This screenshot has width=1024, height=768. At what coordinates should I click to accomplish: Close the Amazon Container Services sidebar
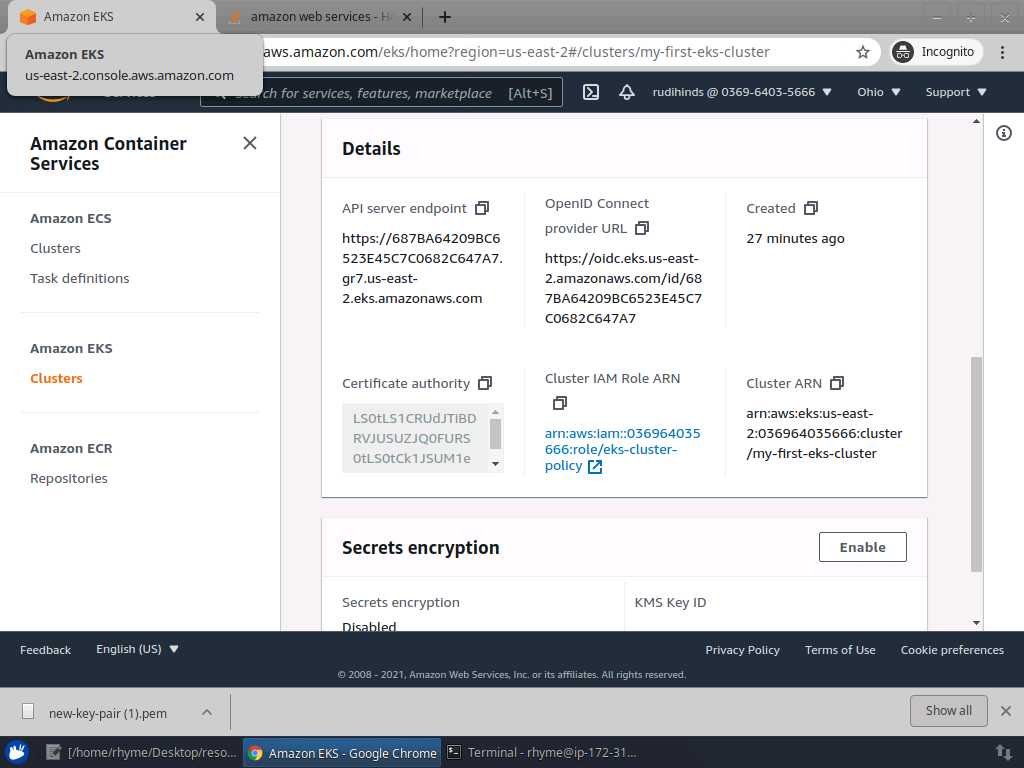point(249,143)
